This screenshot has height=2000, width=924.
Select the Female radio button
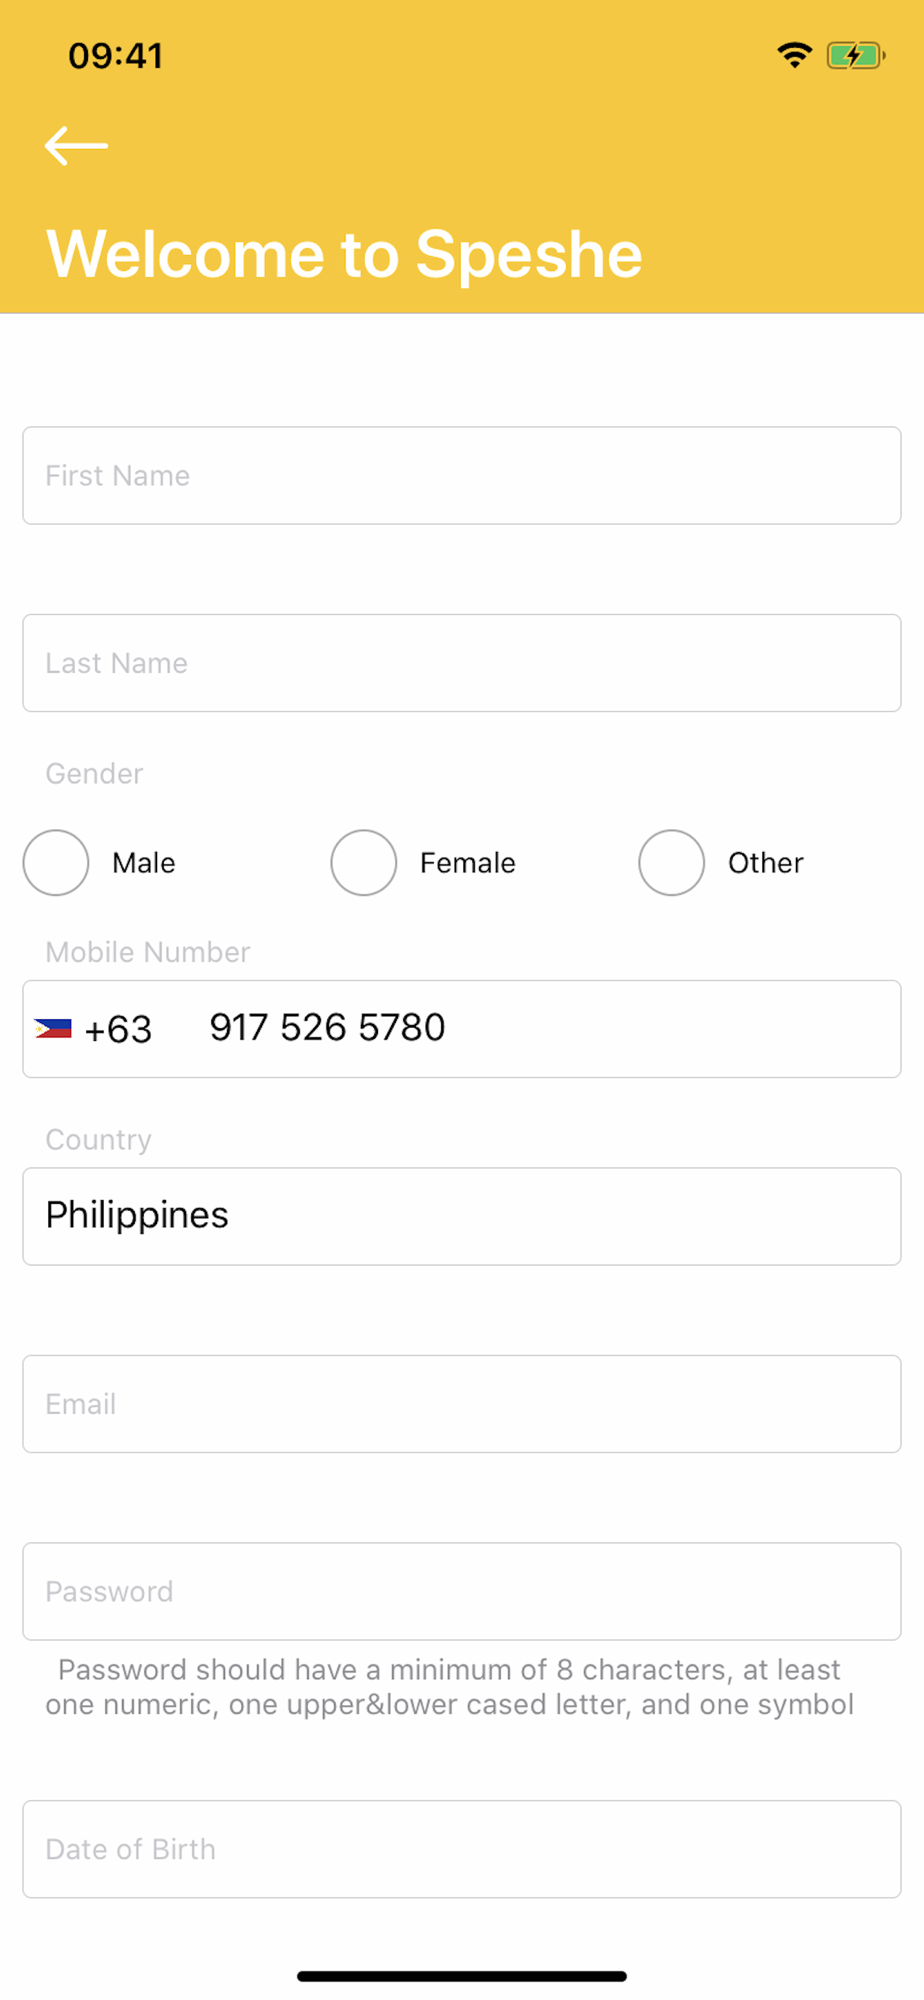click(364, 862)
